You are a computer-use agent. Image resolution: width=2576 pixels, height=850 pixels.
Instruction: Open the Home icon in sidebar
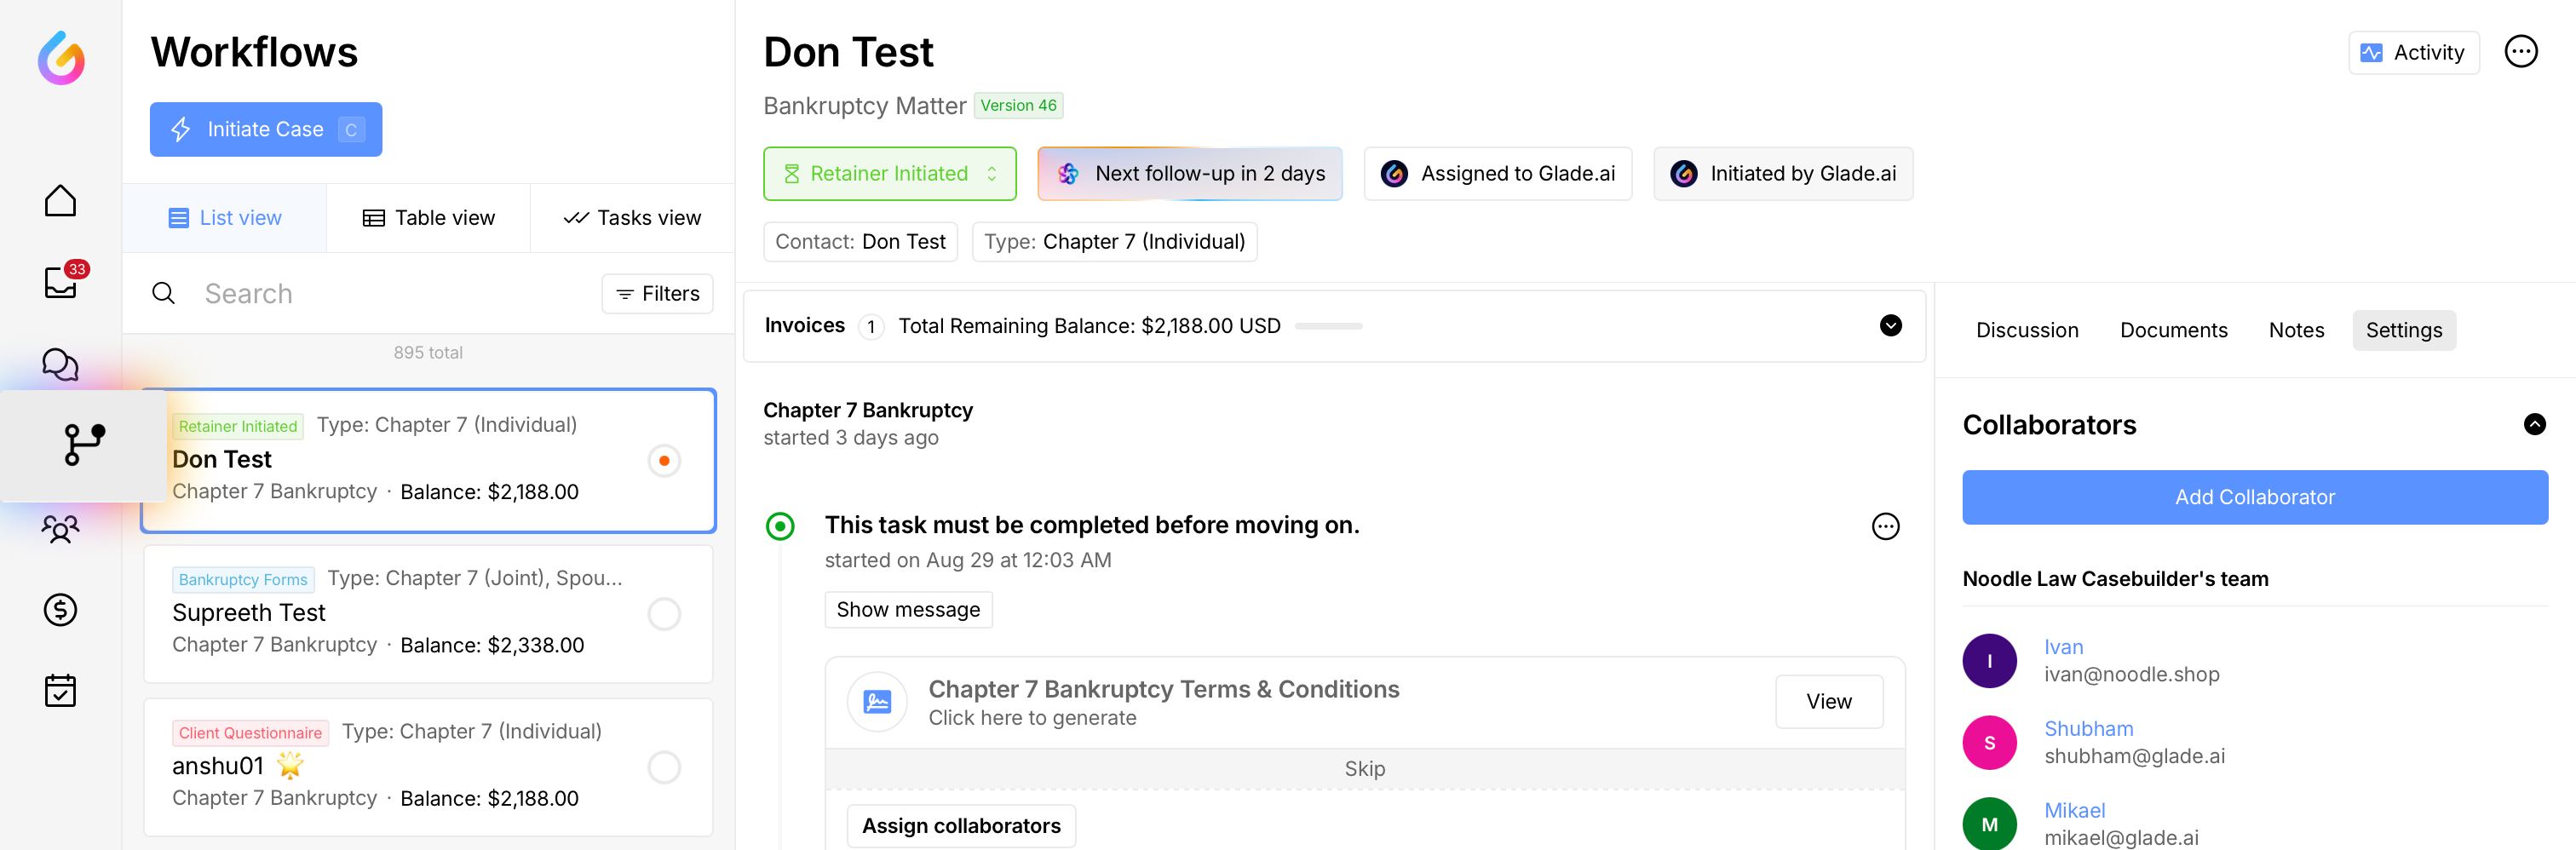[60, 201]
